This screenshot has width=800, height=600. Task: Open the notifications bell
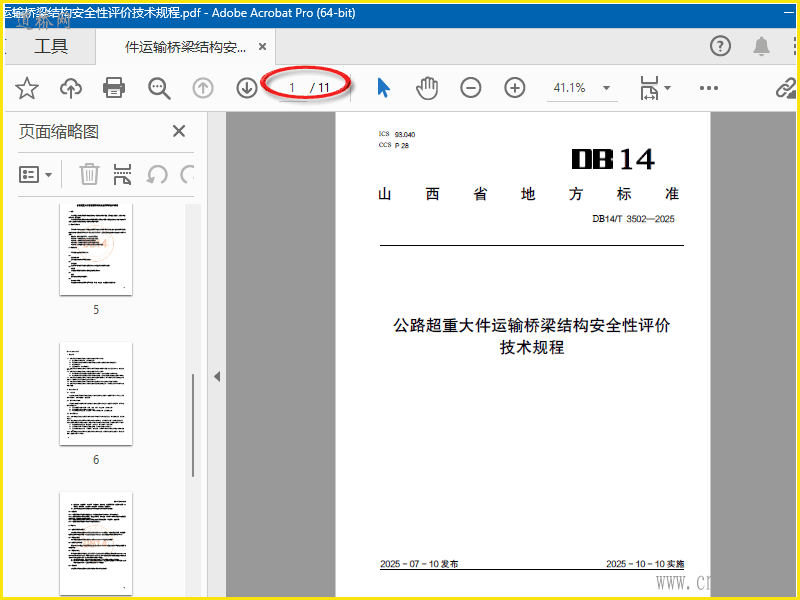click(x=762, y=46)
